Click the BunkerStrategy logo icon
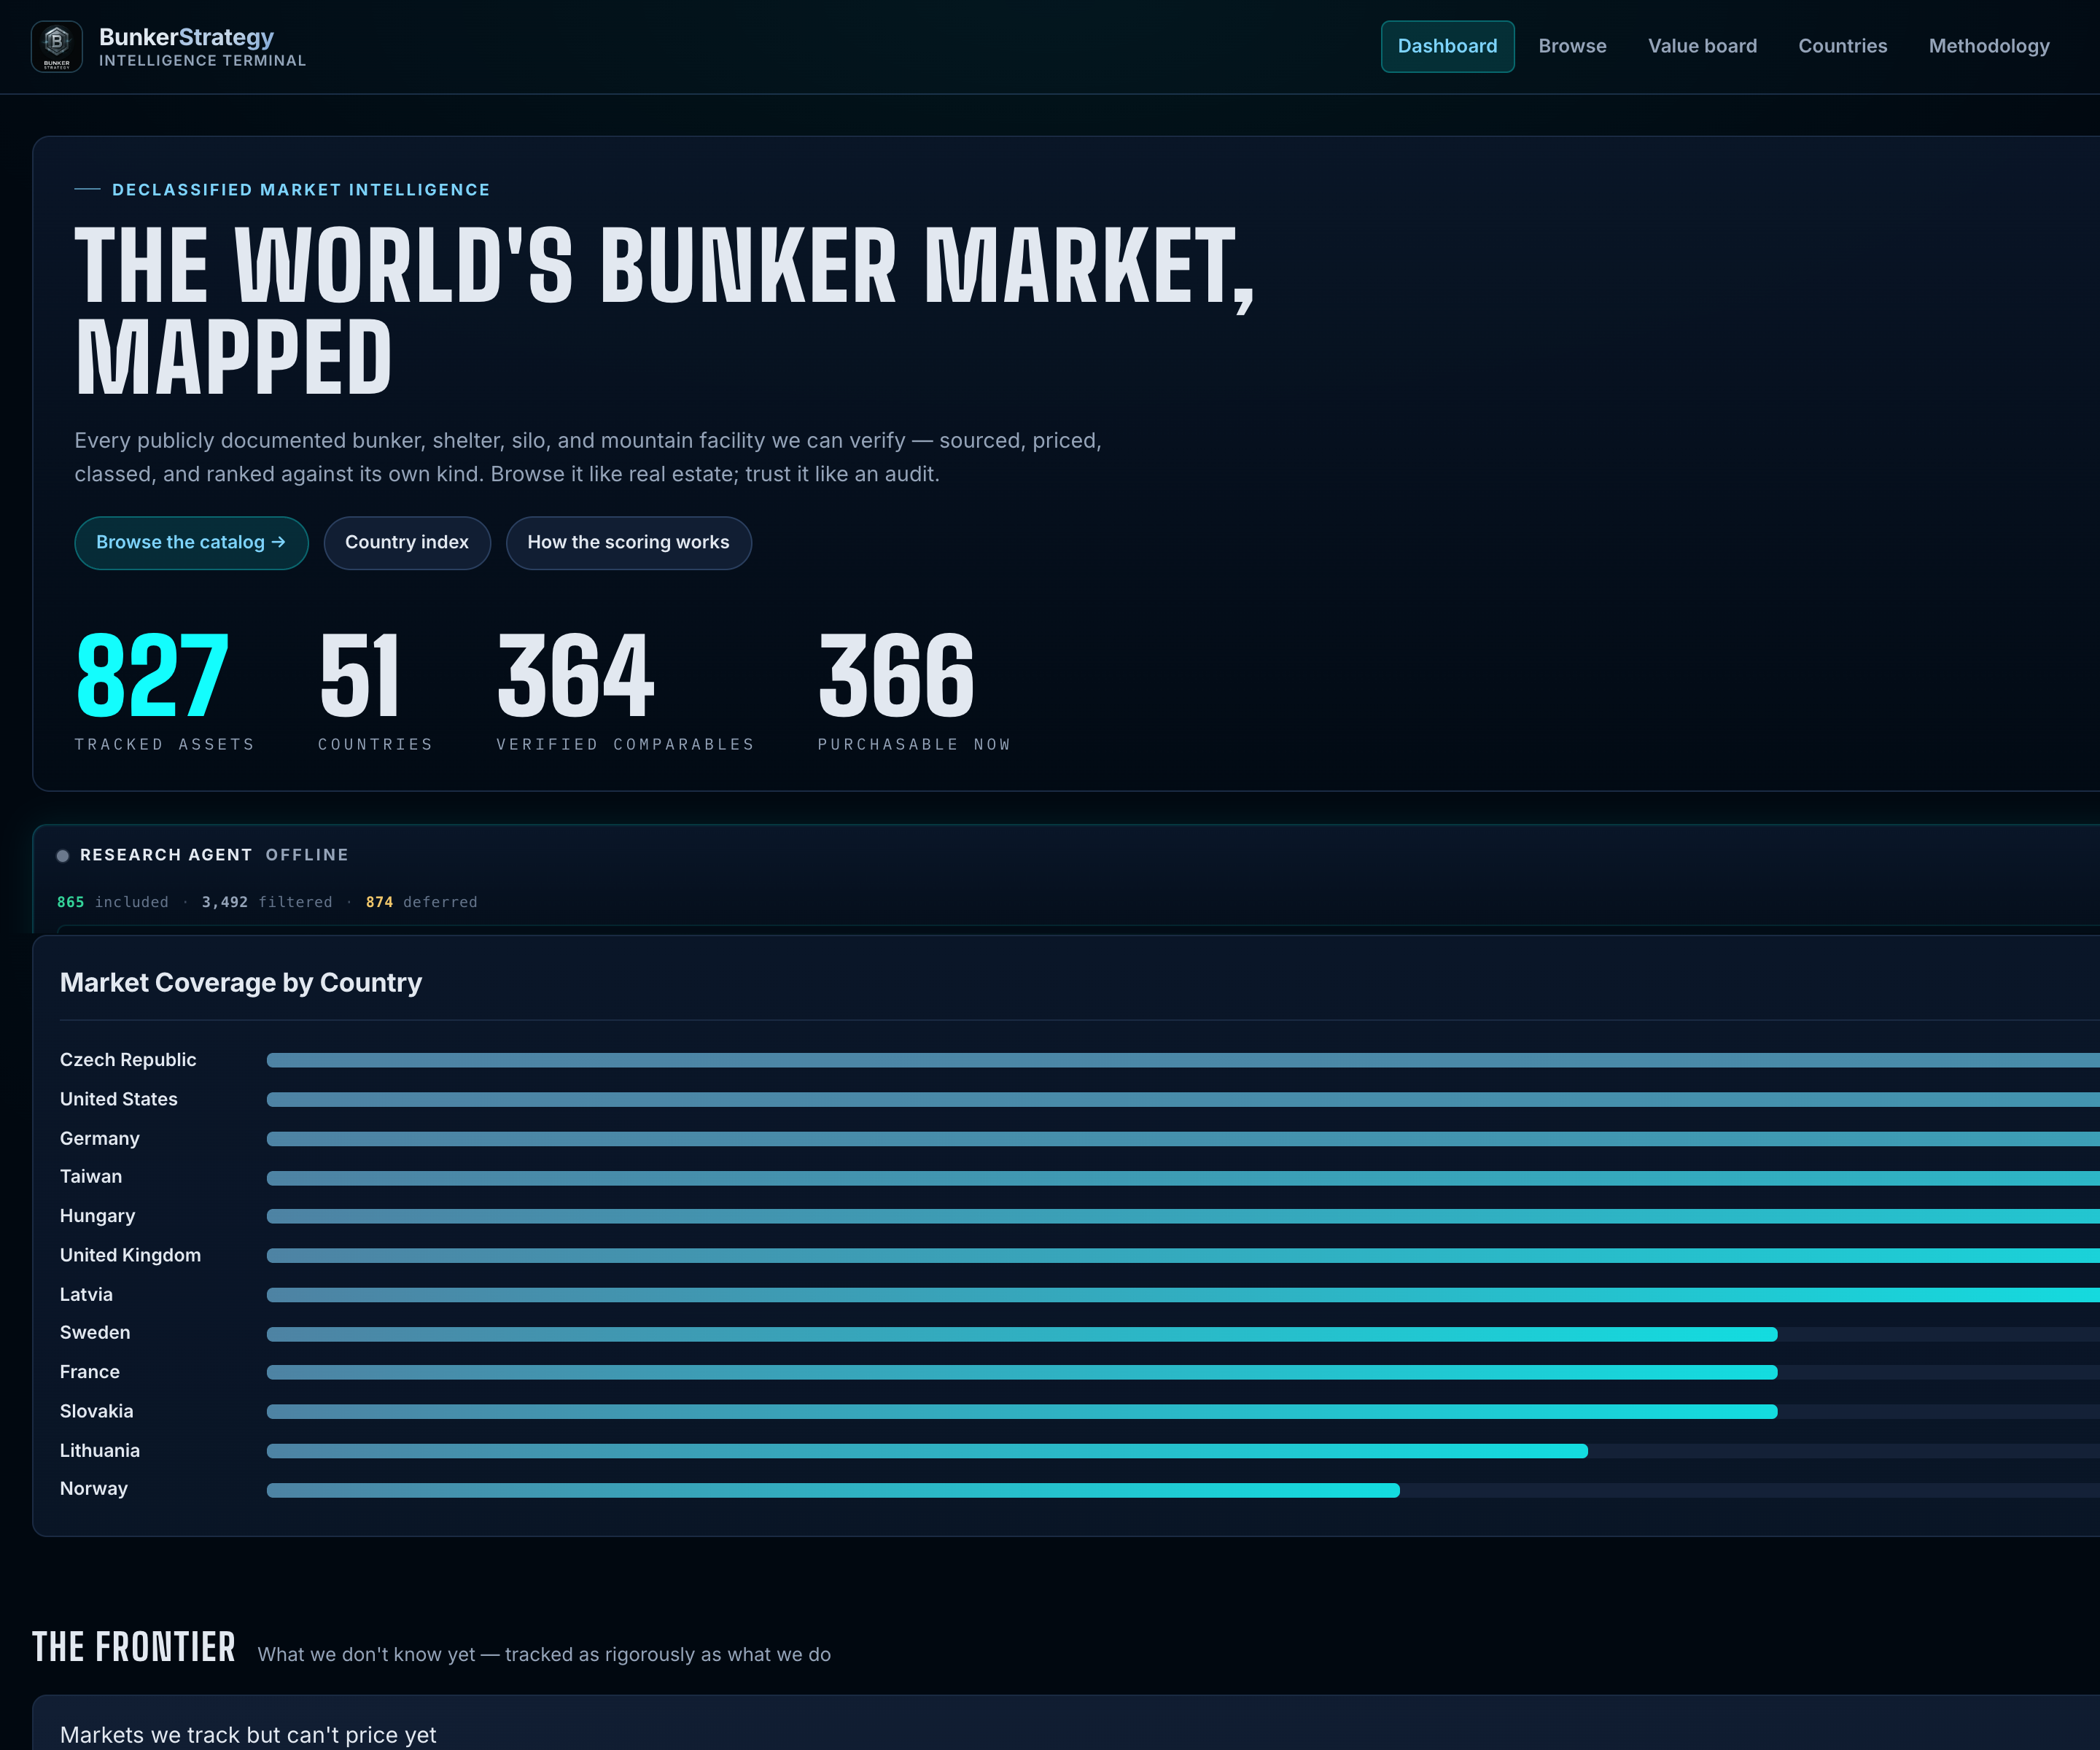This screenshot has width=2100, height=1750. coord(57,46)
